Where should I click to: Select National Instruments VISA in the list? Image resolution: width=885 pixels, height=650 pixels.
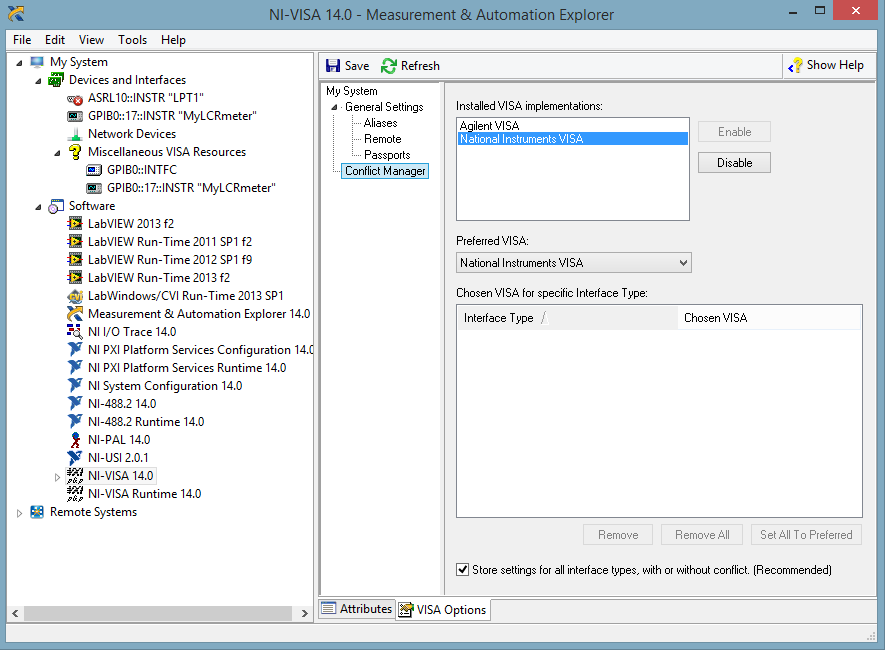click(x=572, y=139)
